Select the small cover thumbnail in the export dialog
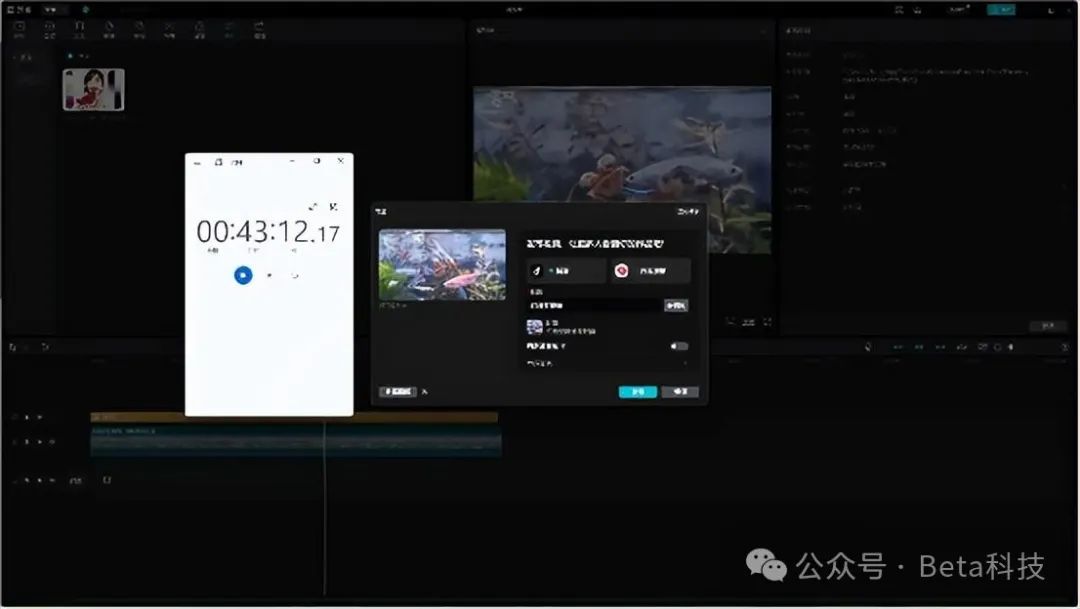 [534, 327]
